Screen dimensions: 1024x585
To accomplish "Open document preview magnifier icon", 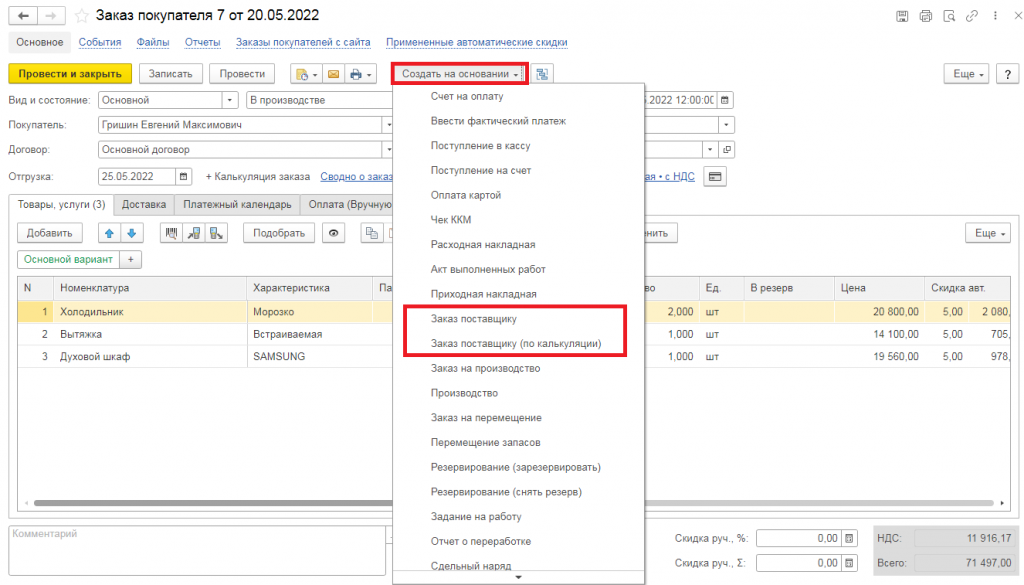I will [949, 16].
